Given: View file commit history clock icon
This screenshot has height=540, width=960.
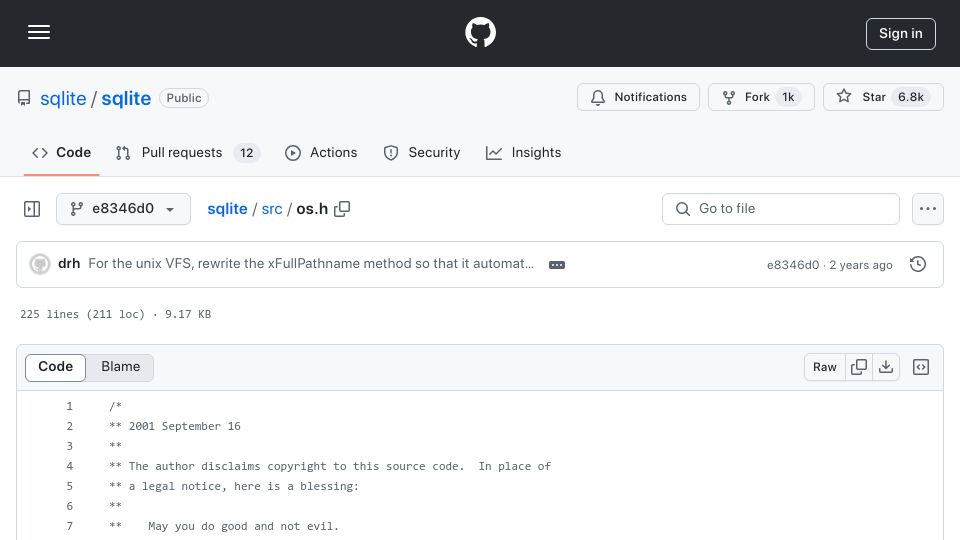Looking at the screenshot, I should pyautogui.click(x=918, y=264).
